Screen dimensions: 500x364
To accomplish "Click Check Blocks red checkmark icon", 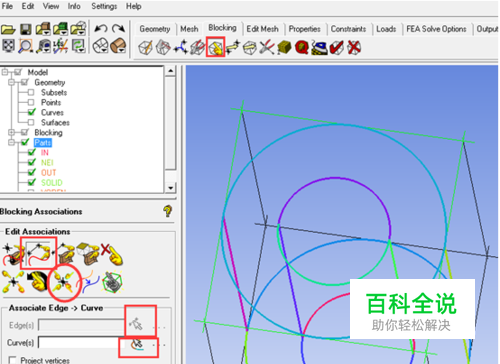I will (337, 47).
